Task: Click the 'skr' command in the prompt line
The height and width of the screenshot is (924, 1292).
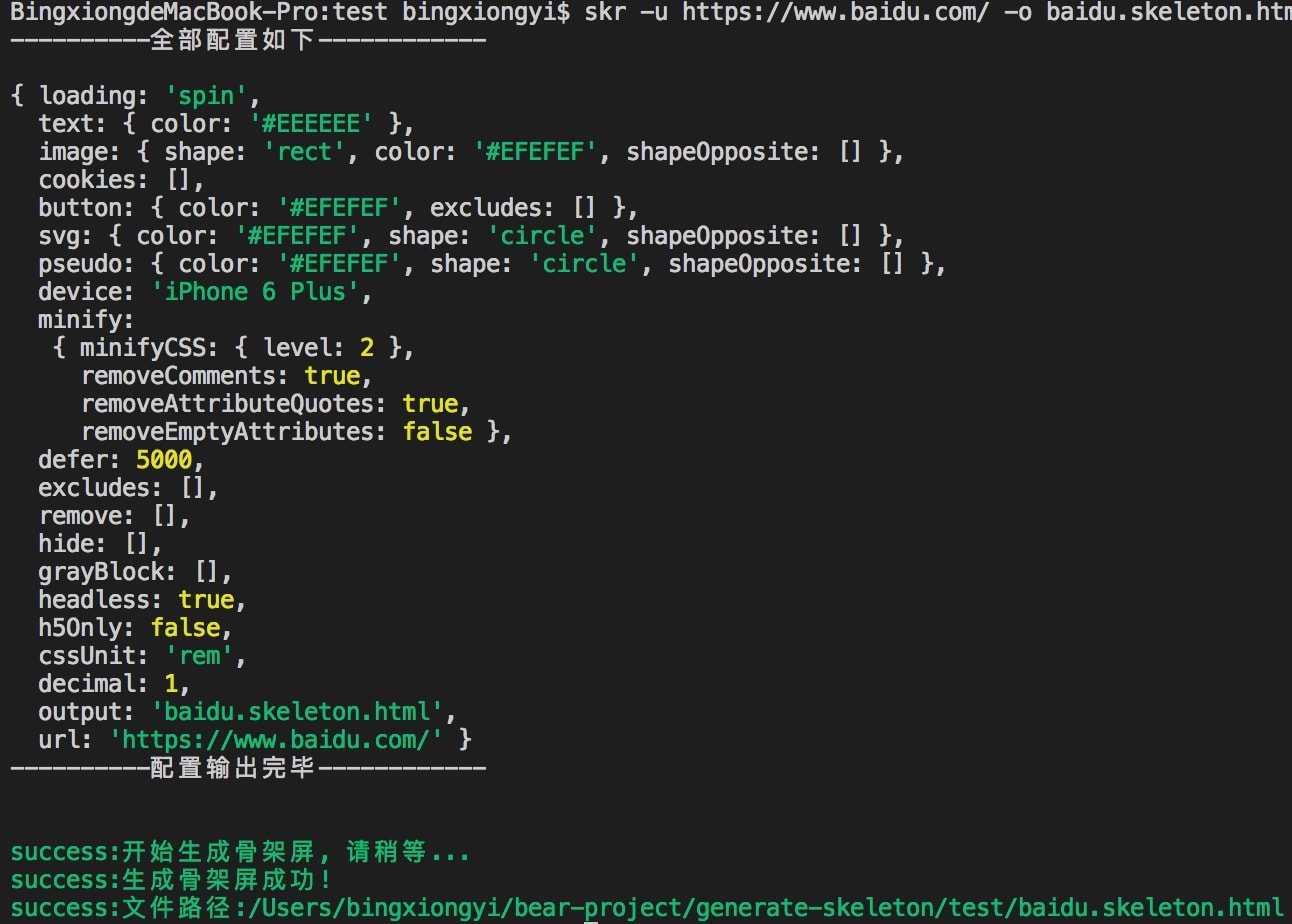Action: pos(605,14)
